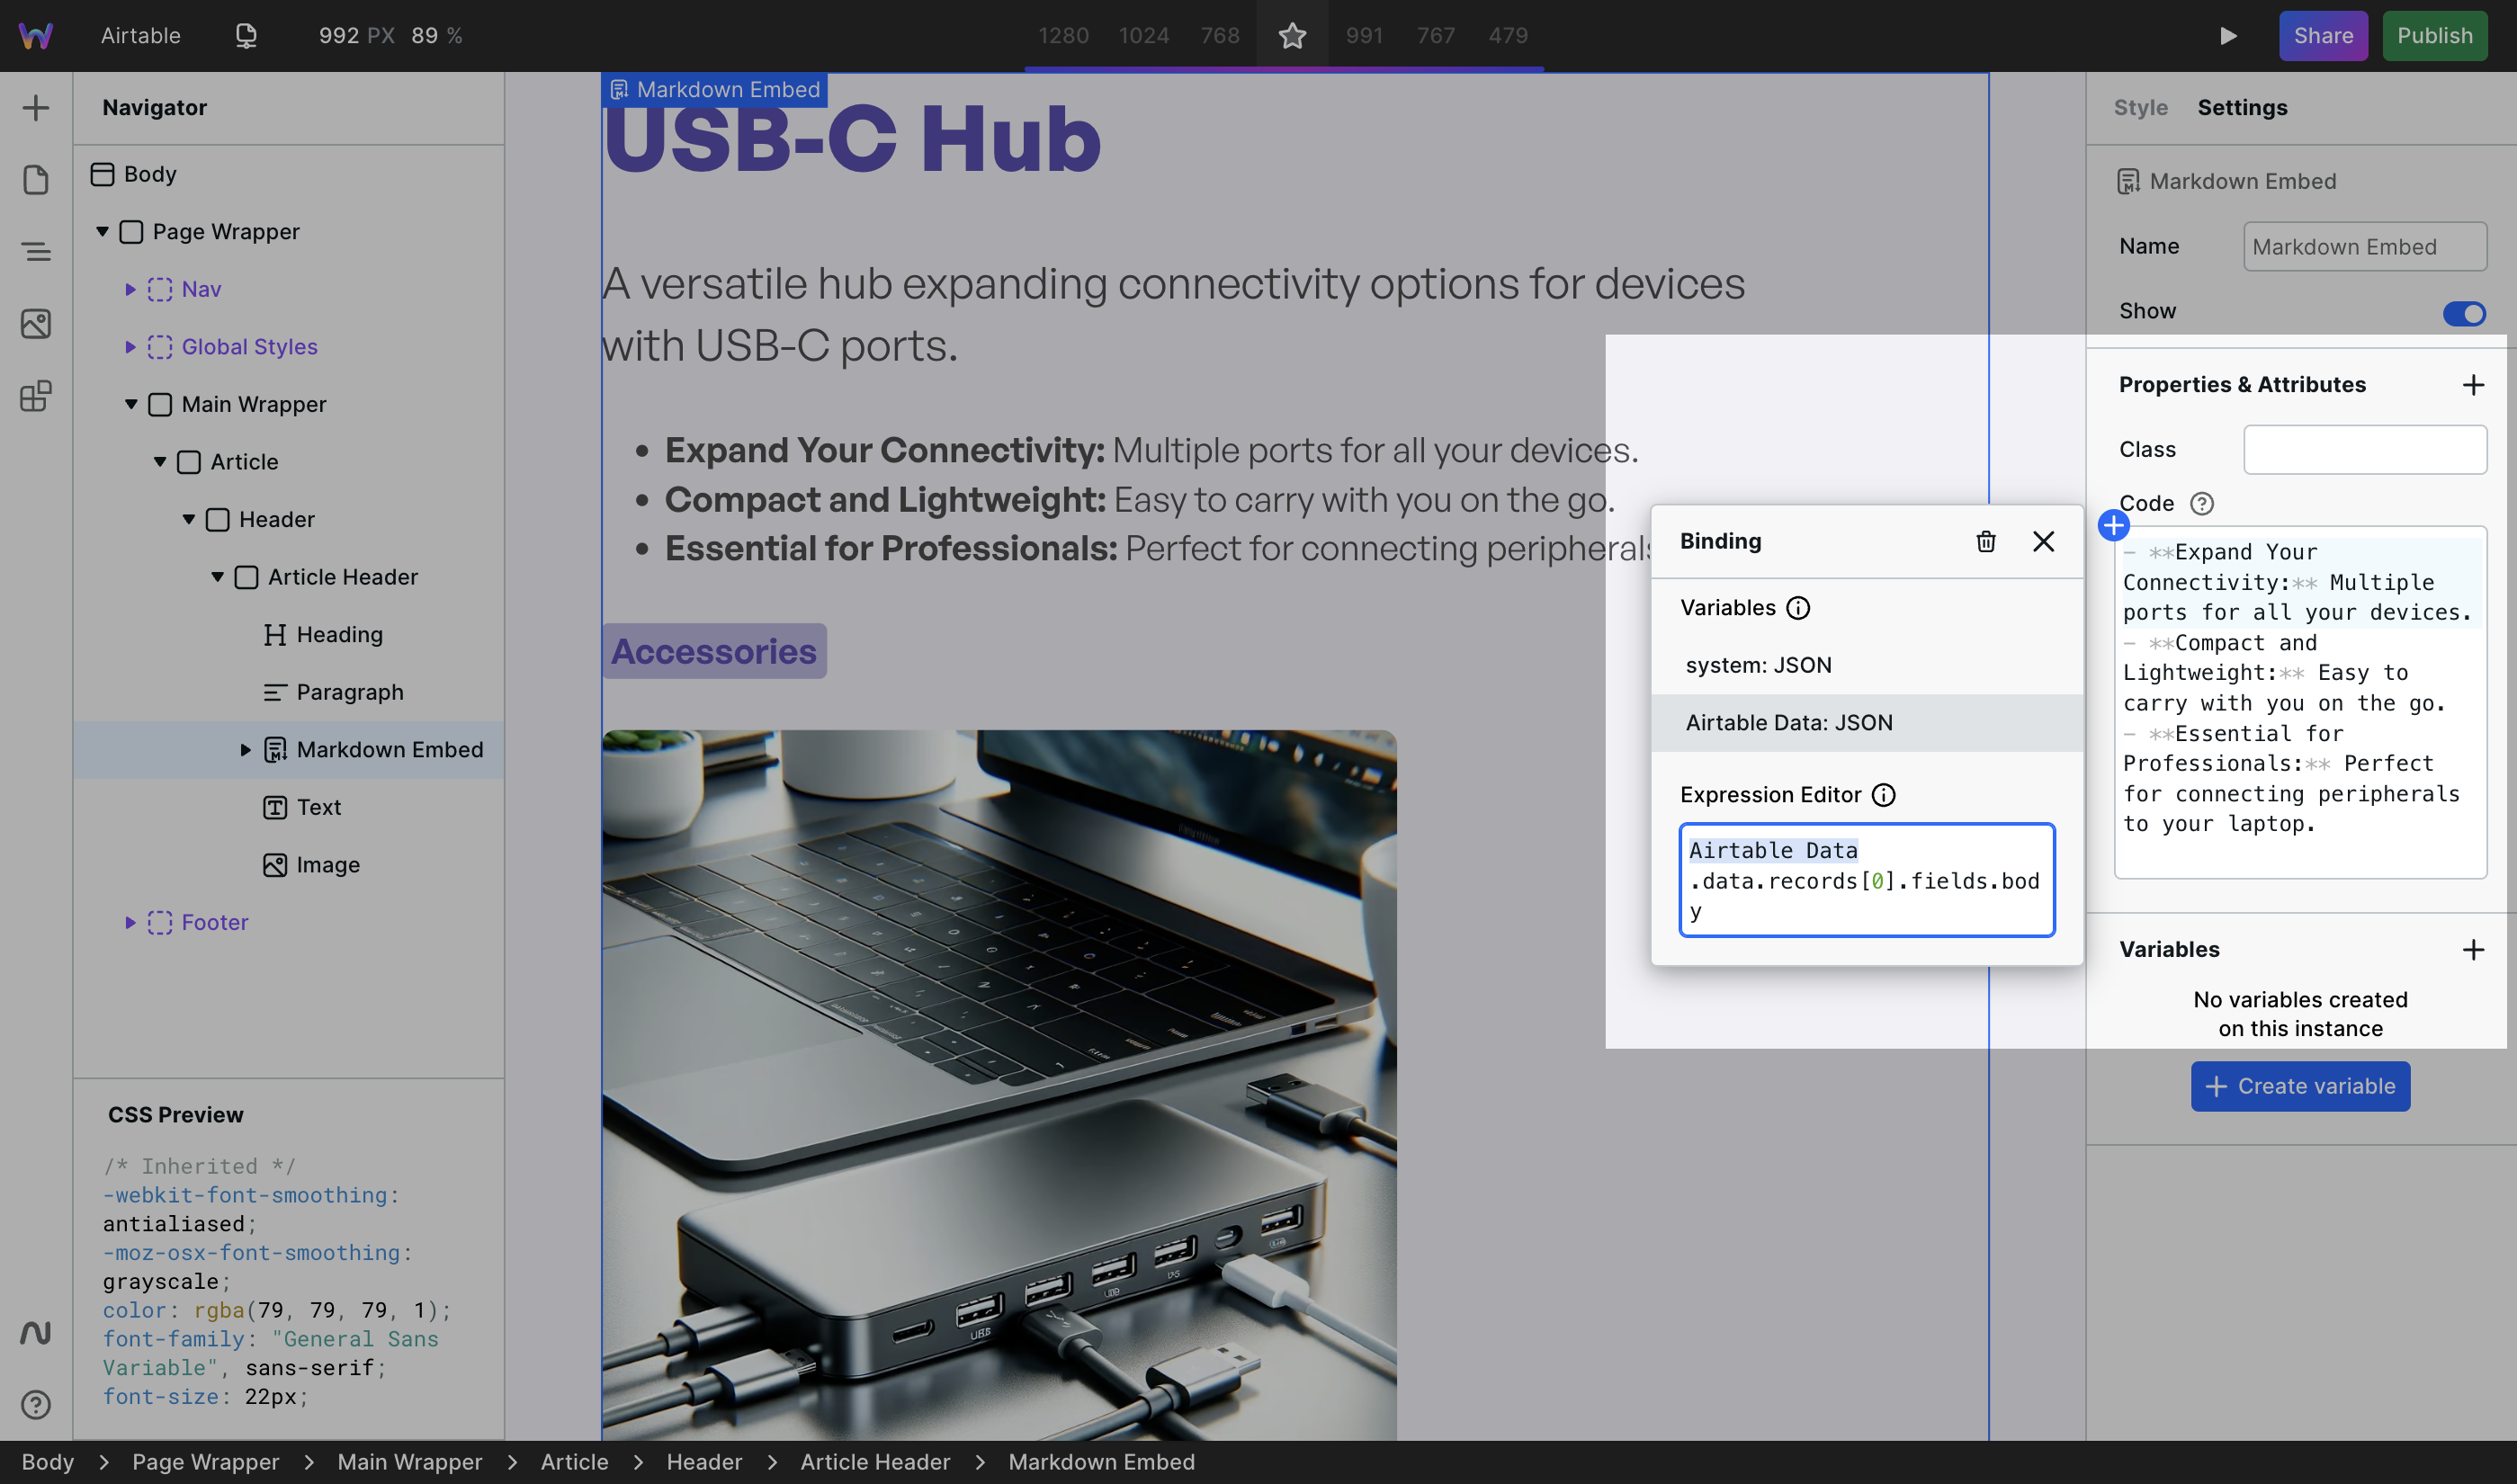Select Airtable Data: JSON variable
The width and height of the screenshot is (2517, 1484).
pos(1788,723)
